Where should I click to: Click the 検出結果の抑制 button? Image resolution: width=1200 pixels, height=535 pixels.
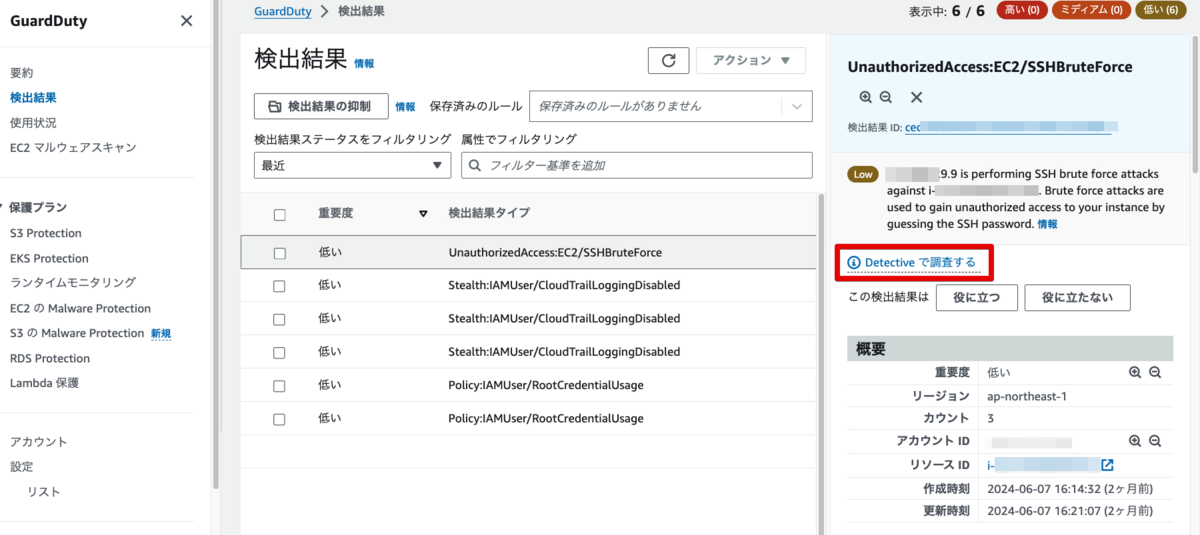pyautogui.click(x=321, y=106)
